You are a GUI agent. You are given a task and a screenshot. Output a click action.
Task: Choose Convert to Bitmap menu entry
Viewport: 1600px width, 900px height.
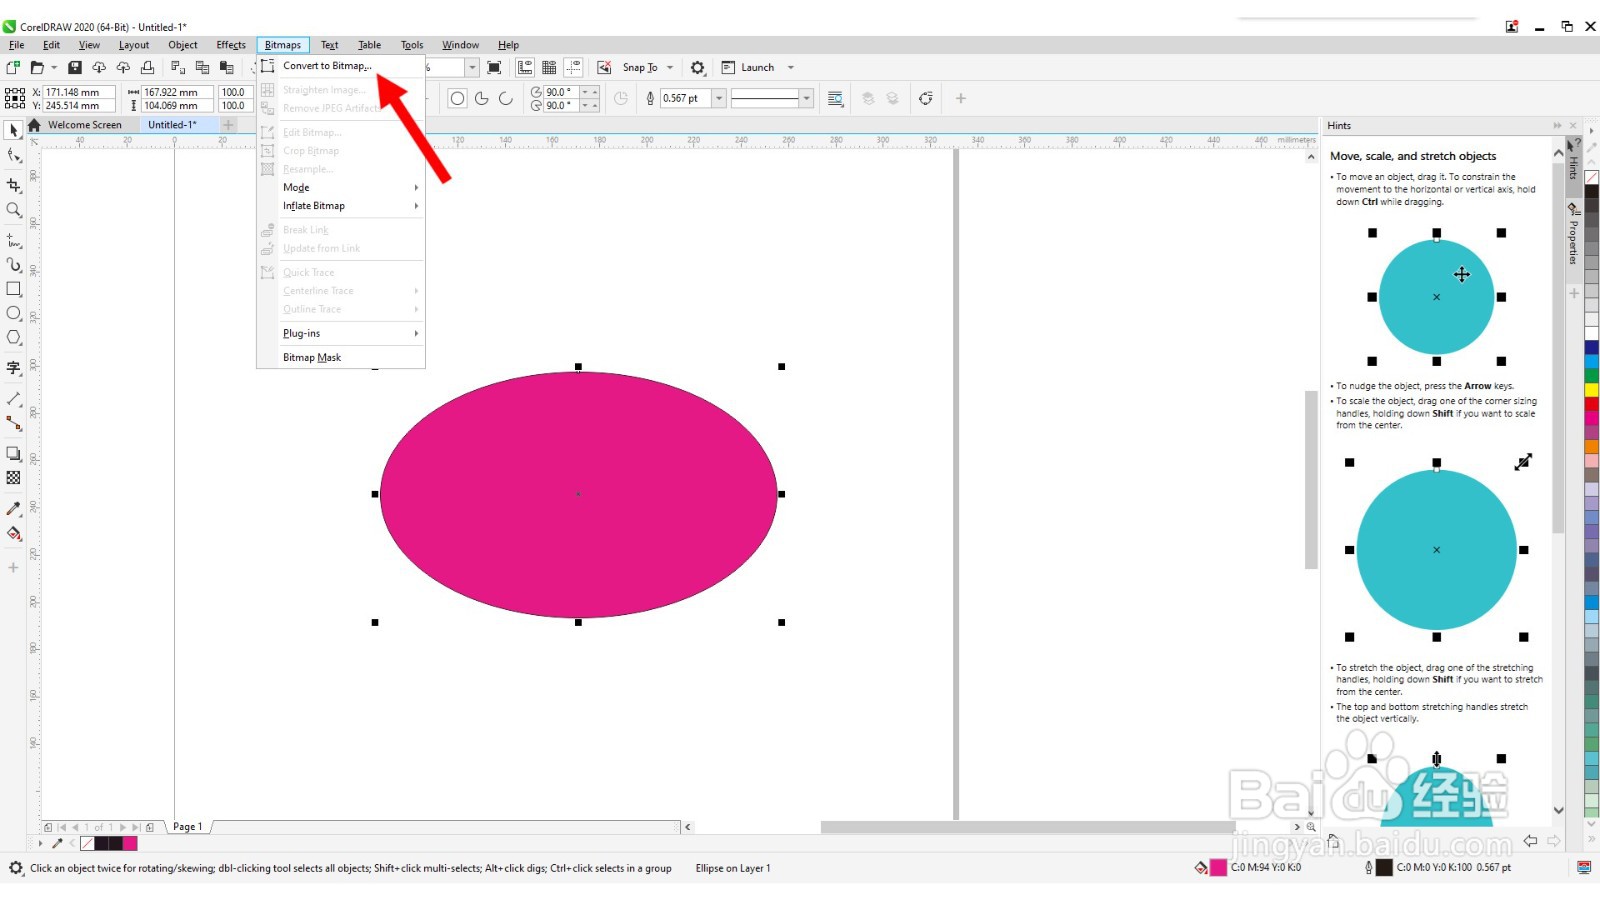coord(341,66)
